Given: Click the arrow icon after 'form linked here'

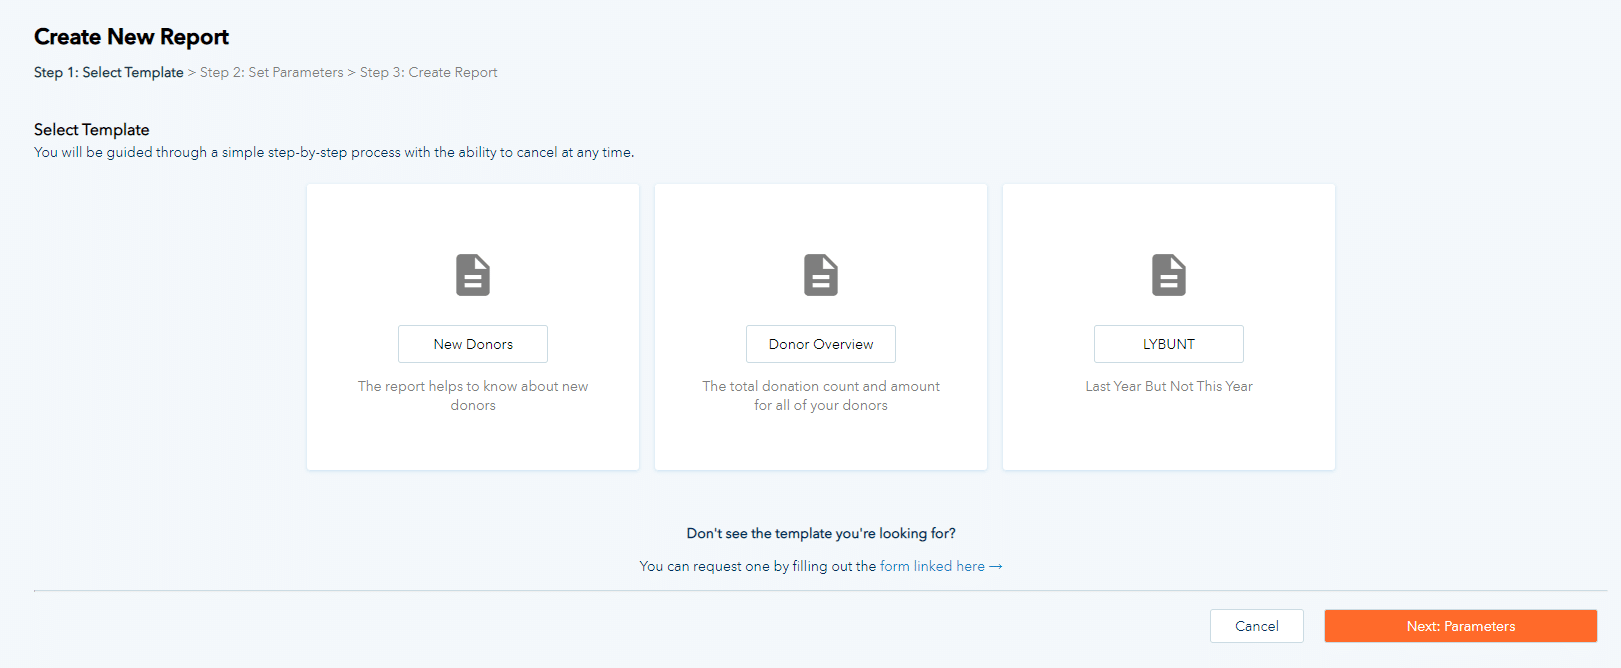Looking at the screenshot, I should tap(996, 566).
